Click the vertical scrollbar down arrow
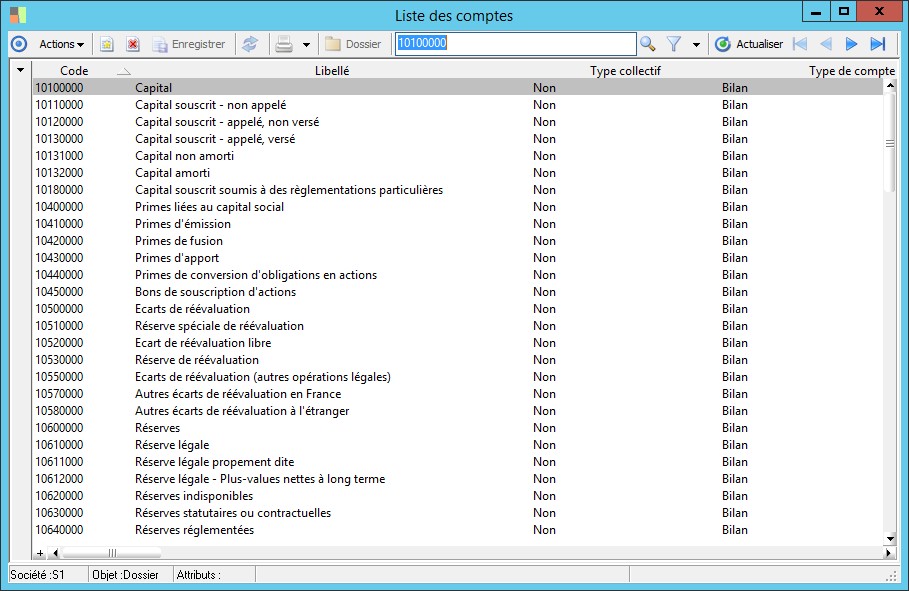Image resolution: width=909 pixels, height=591 pixels. tap(890, 539)
